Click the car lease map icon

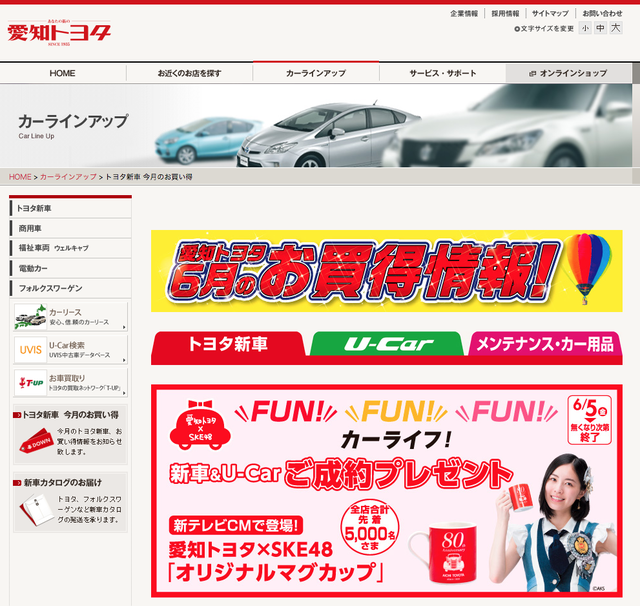click(31, 317)
